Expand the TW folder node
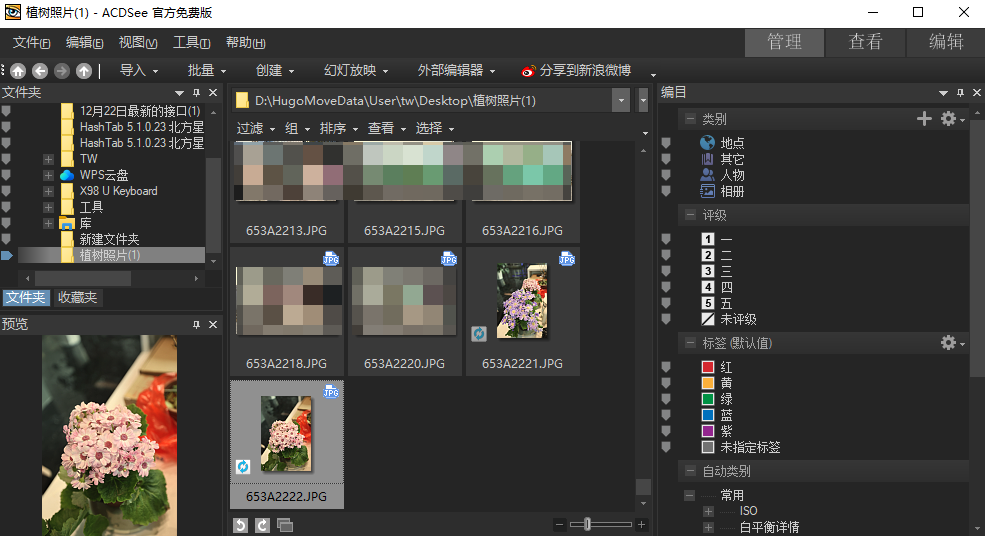Image resolution: width=985 pixels, height=536 pixels. 48,159
